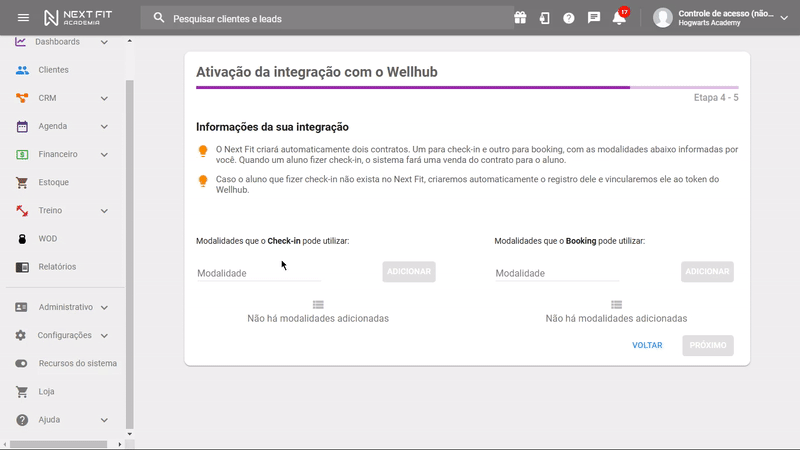800x450 pixels.
Task: Click the Loja shopping cart icon
Action: pyautogui.click(x=21, y=391)
